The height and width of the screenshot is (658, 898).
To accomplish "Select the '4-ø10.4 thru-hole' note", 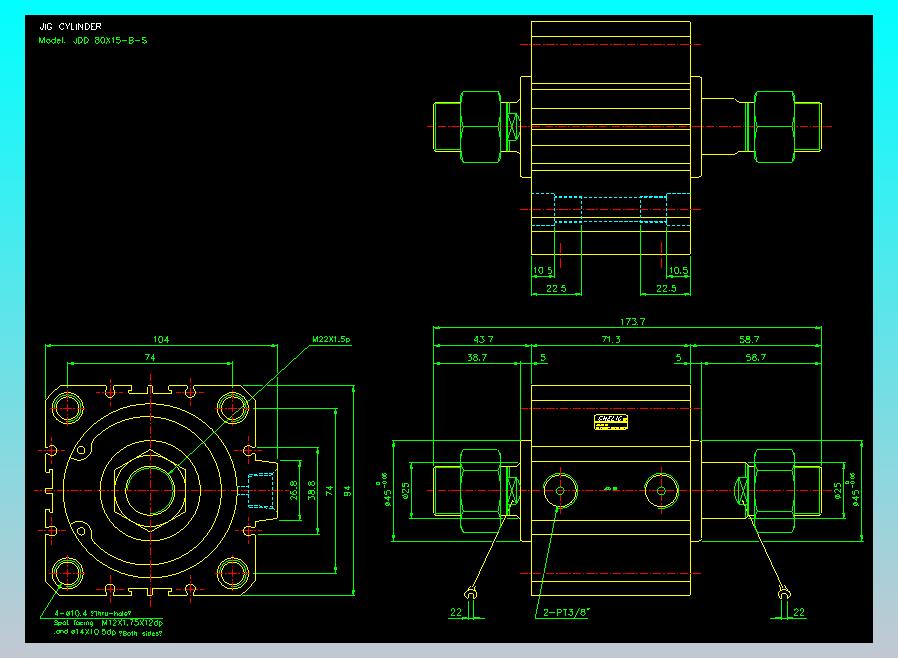I will 93,613.
